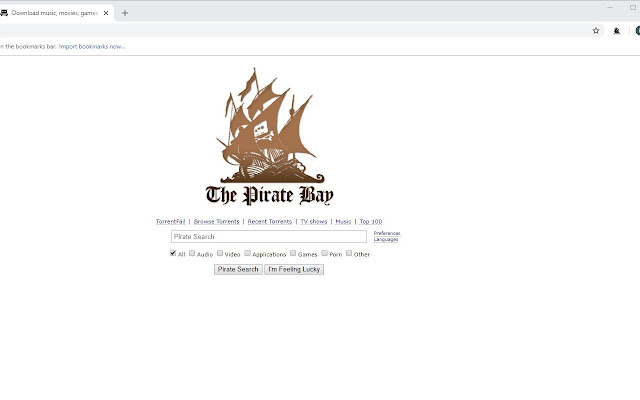The width and height of the screenshot is (640, 400).
Task: Maximize the browser window
Action: [633, 7]
